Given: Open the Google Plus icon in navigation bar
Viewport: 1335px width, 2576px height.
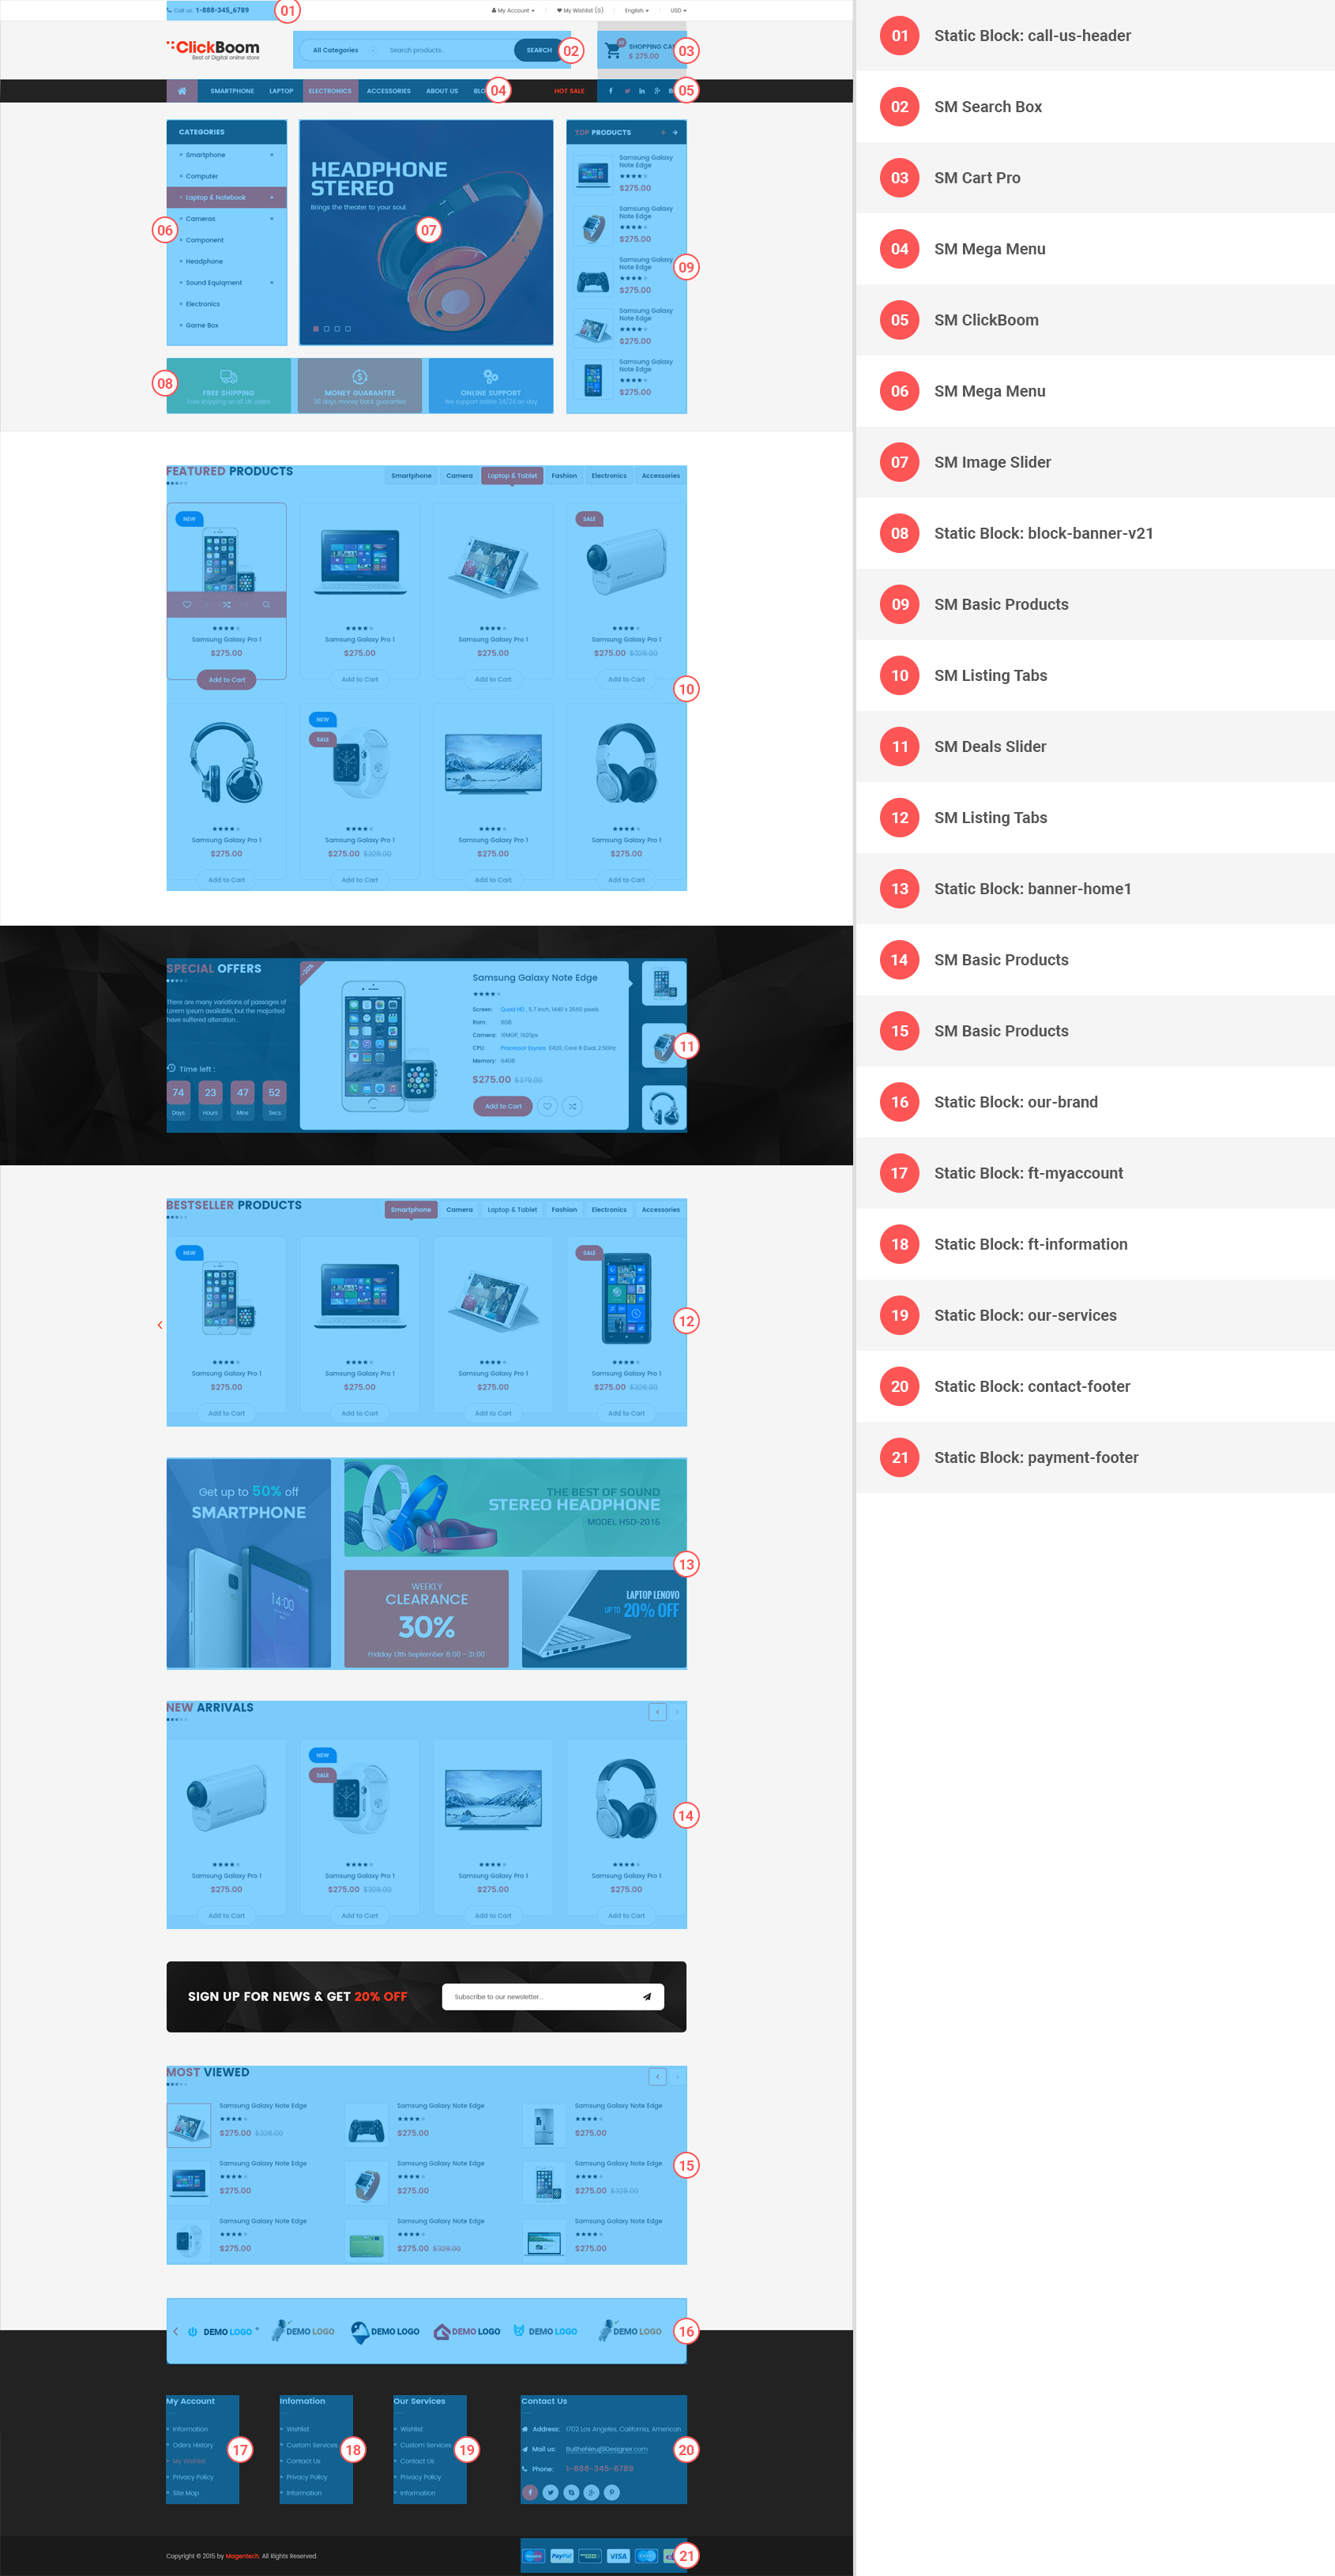Looking at the screenshot, I should (657, 91).
